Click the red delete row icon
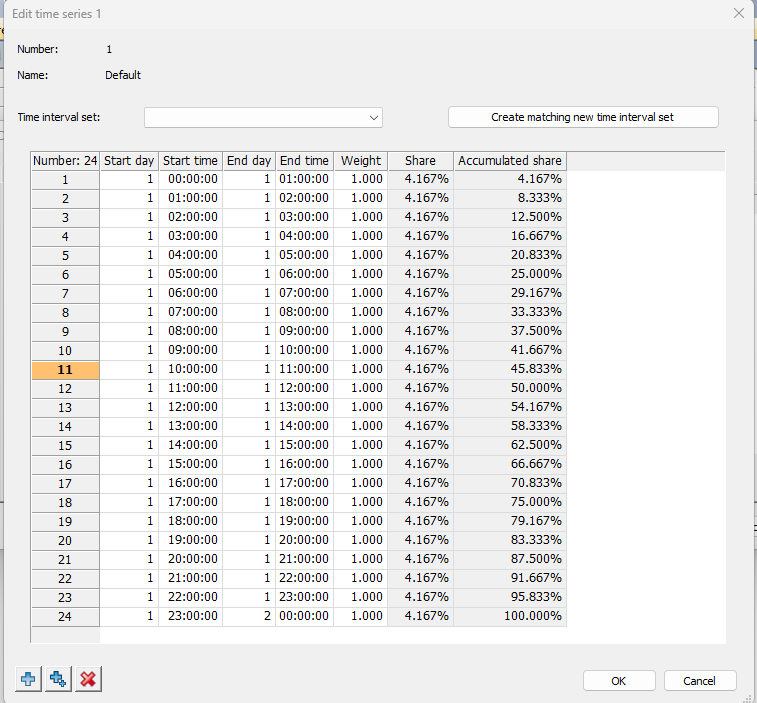 point(88,679)
